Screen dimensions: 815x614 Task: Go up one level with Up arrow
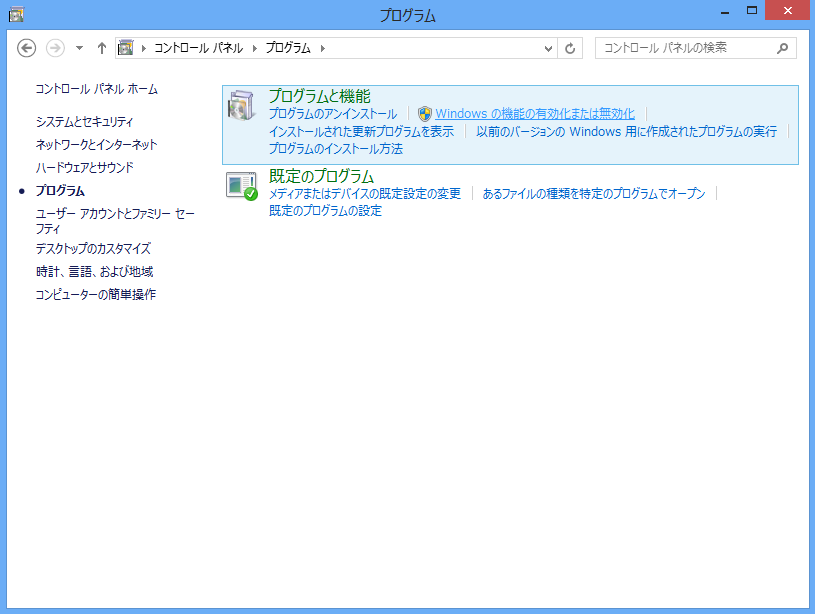pos(102,48)
